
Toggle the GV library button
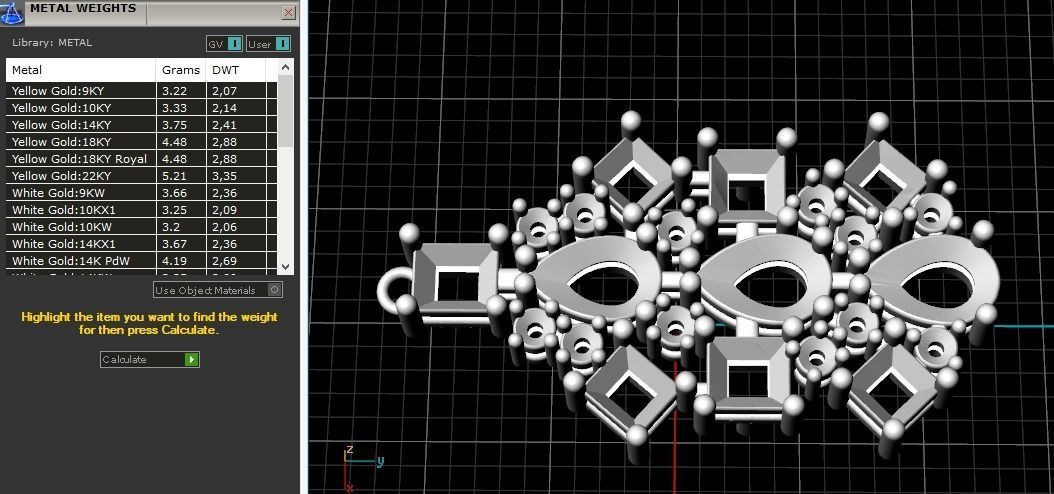click(x=224, y=44)
